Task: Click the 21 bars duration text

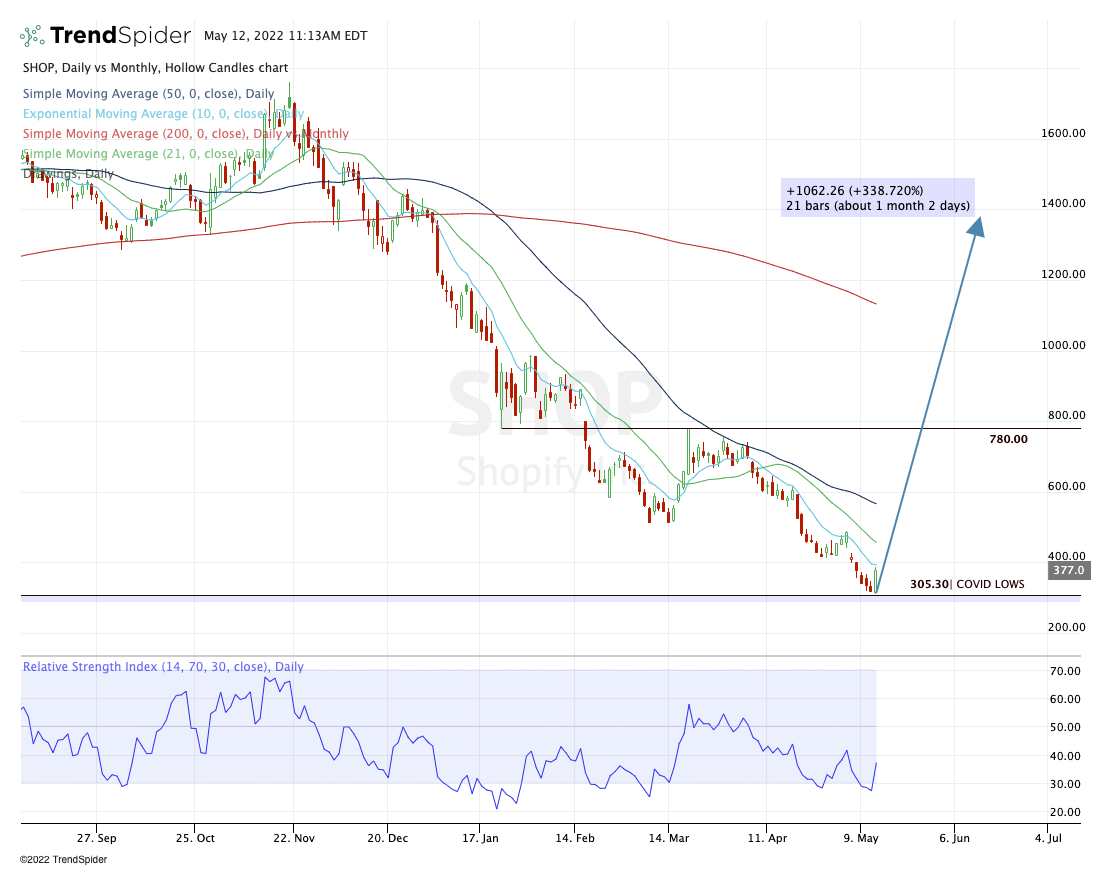Action: coord(878,206)
